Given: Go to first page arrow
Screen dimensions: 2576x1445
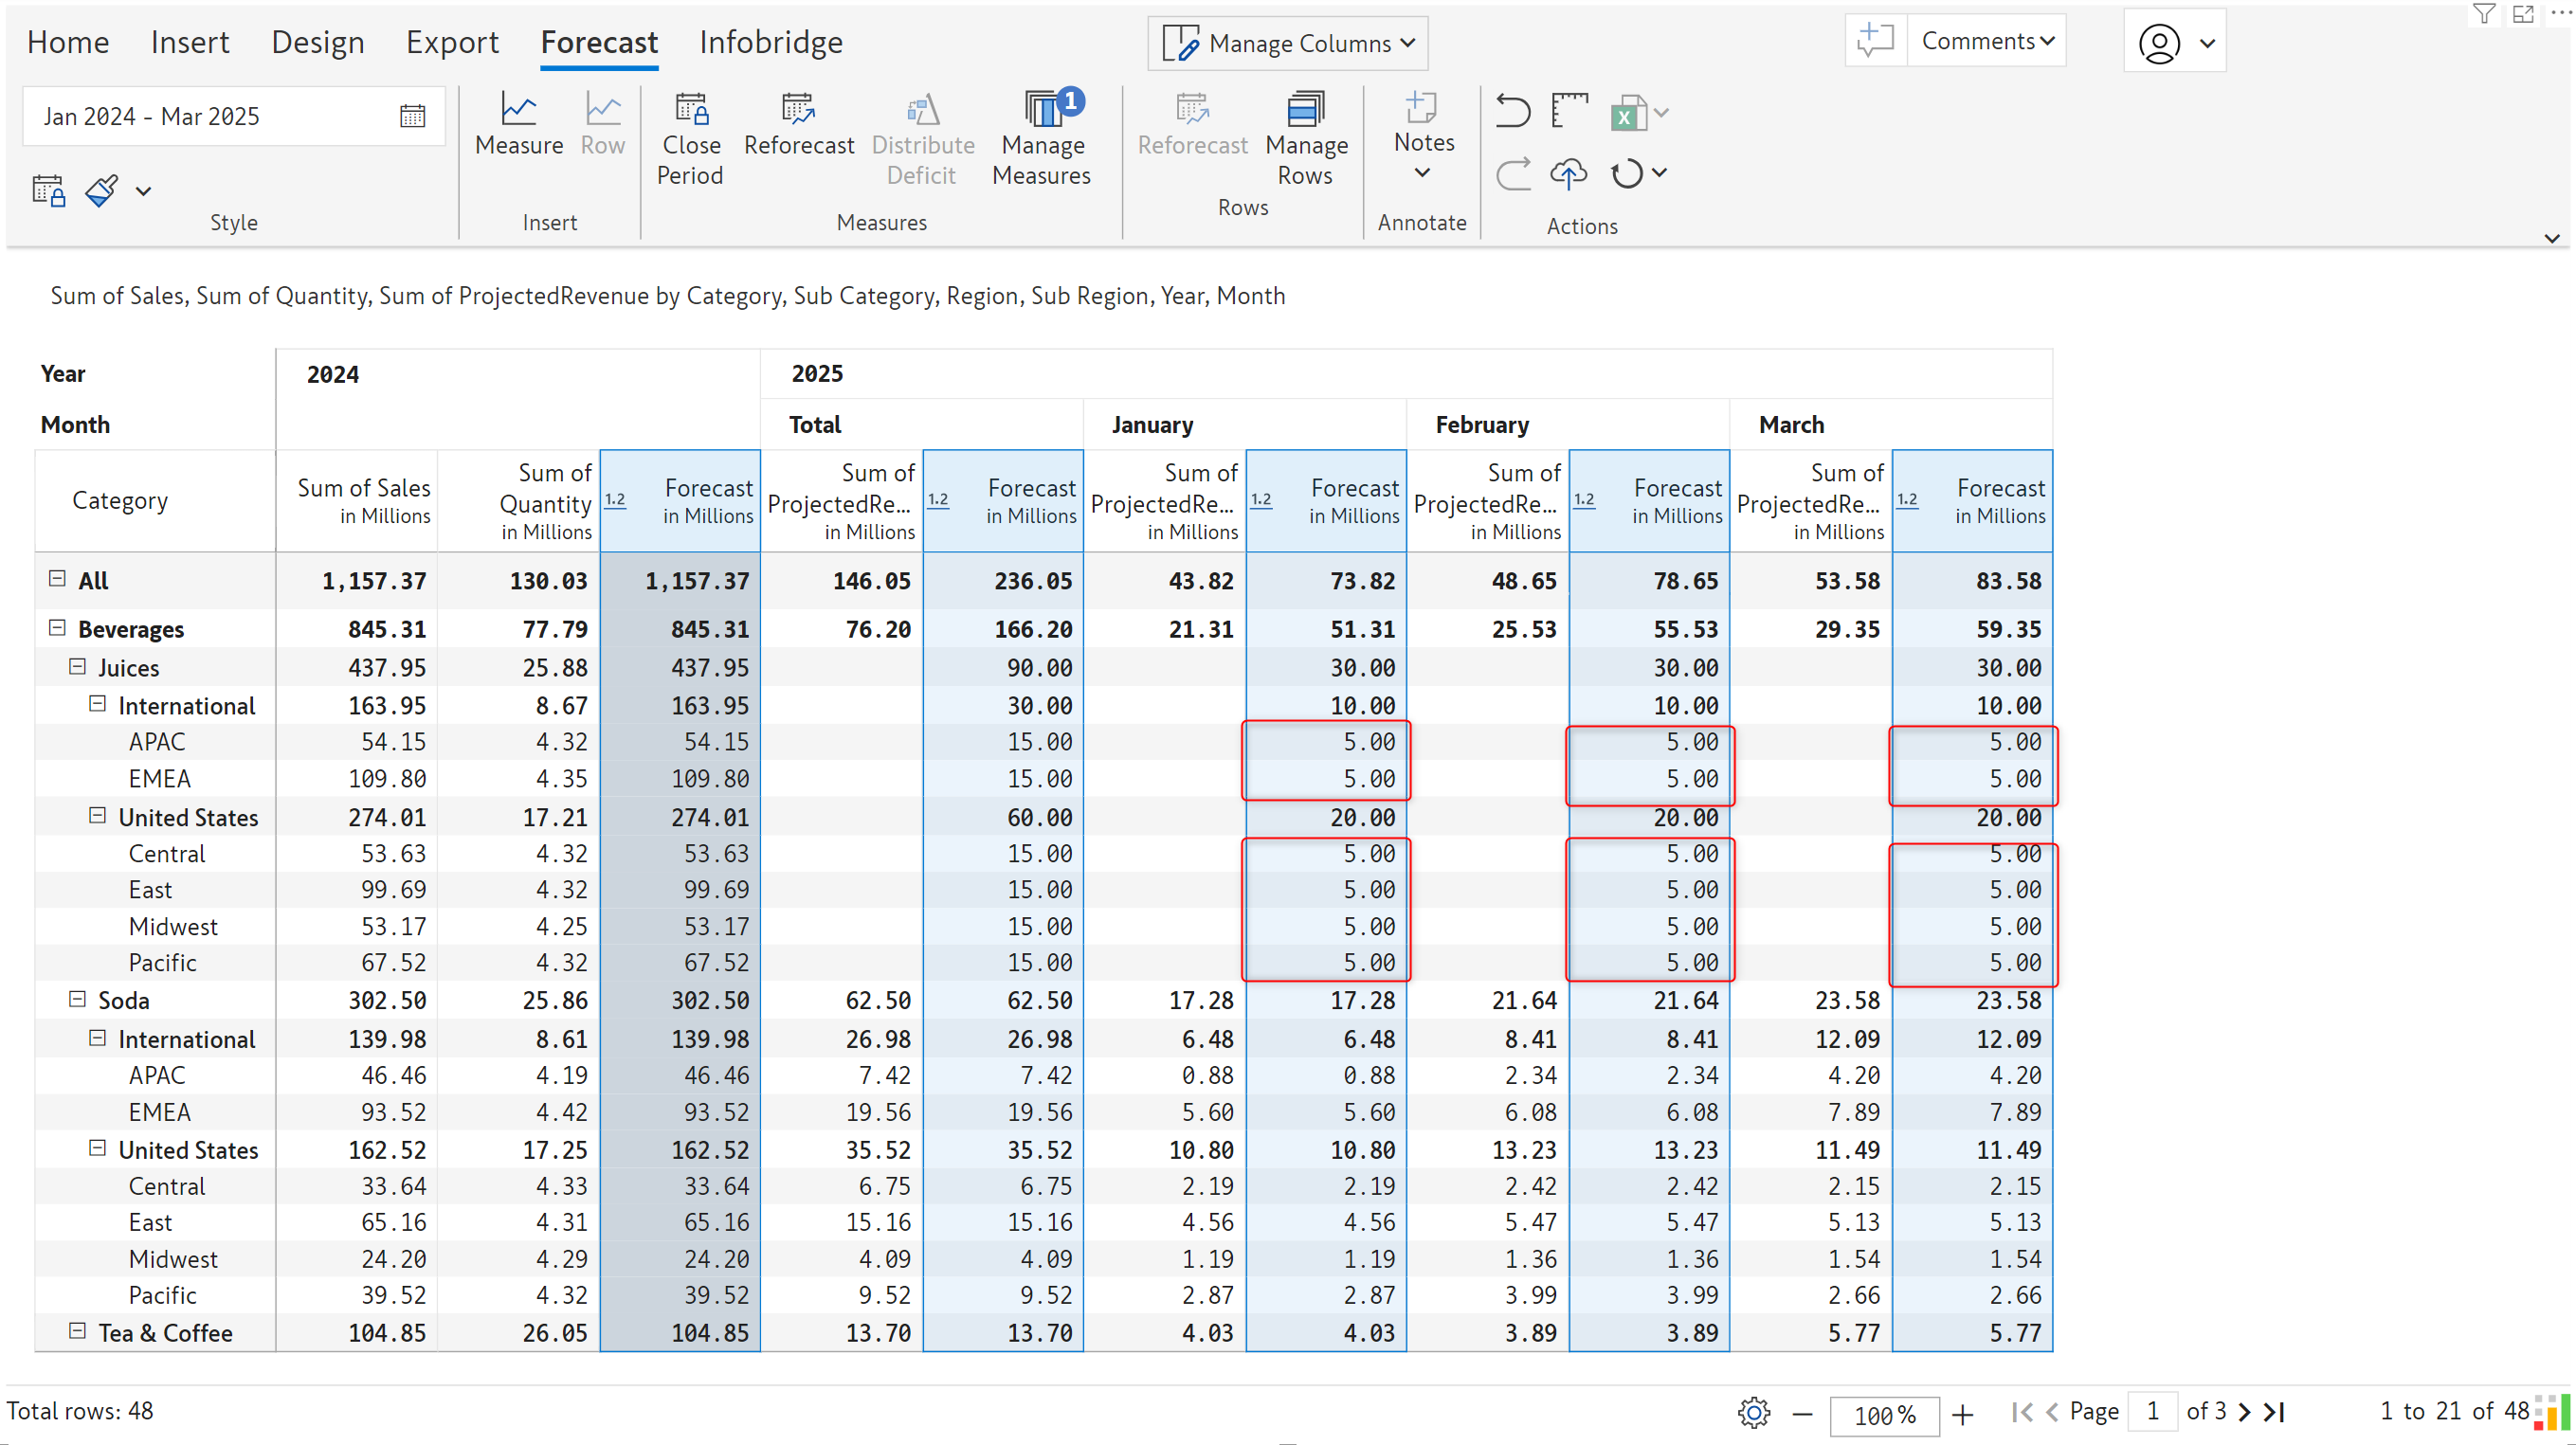Looking at the screenshot, I should [x=2021, y=1412].
